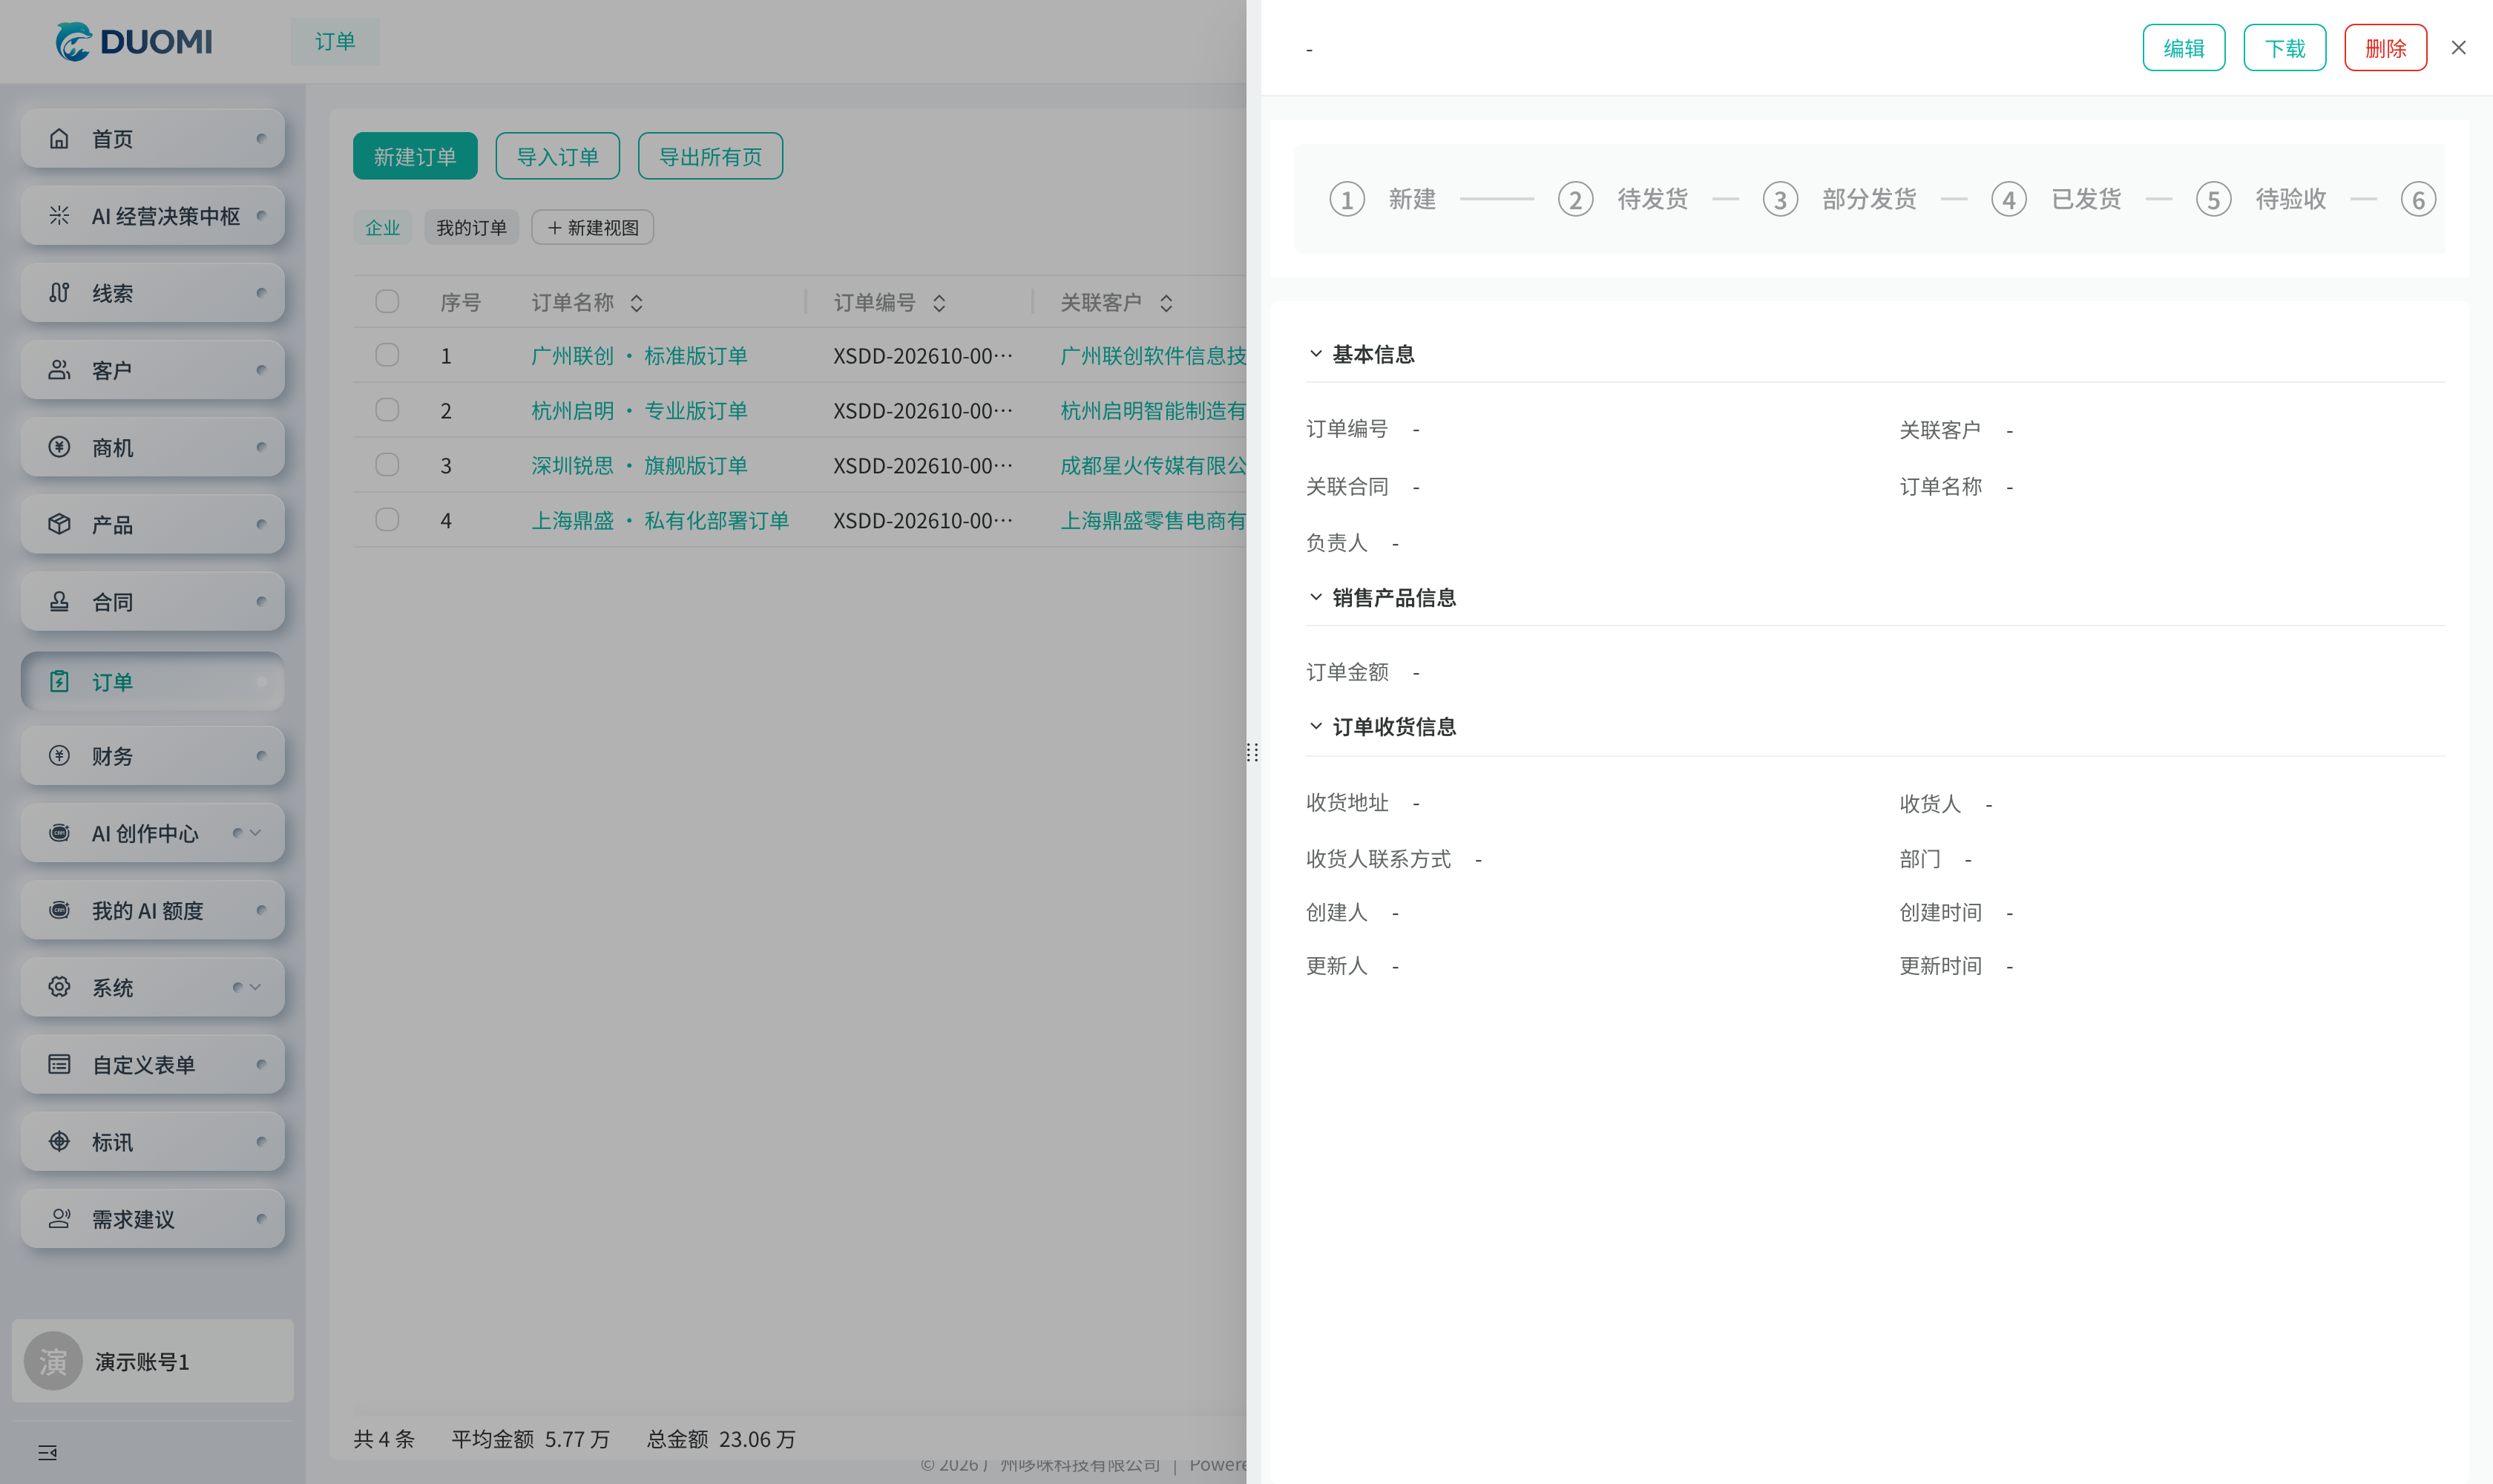Check the row for 杭州启明 · 专业版订单
The image size is (2493, 1484).
click(x=387, y=410)
